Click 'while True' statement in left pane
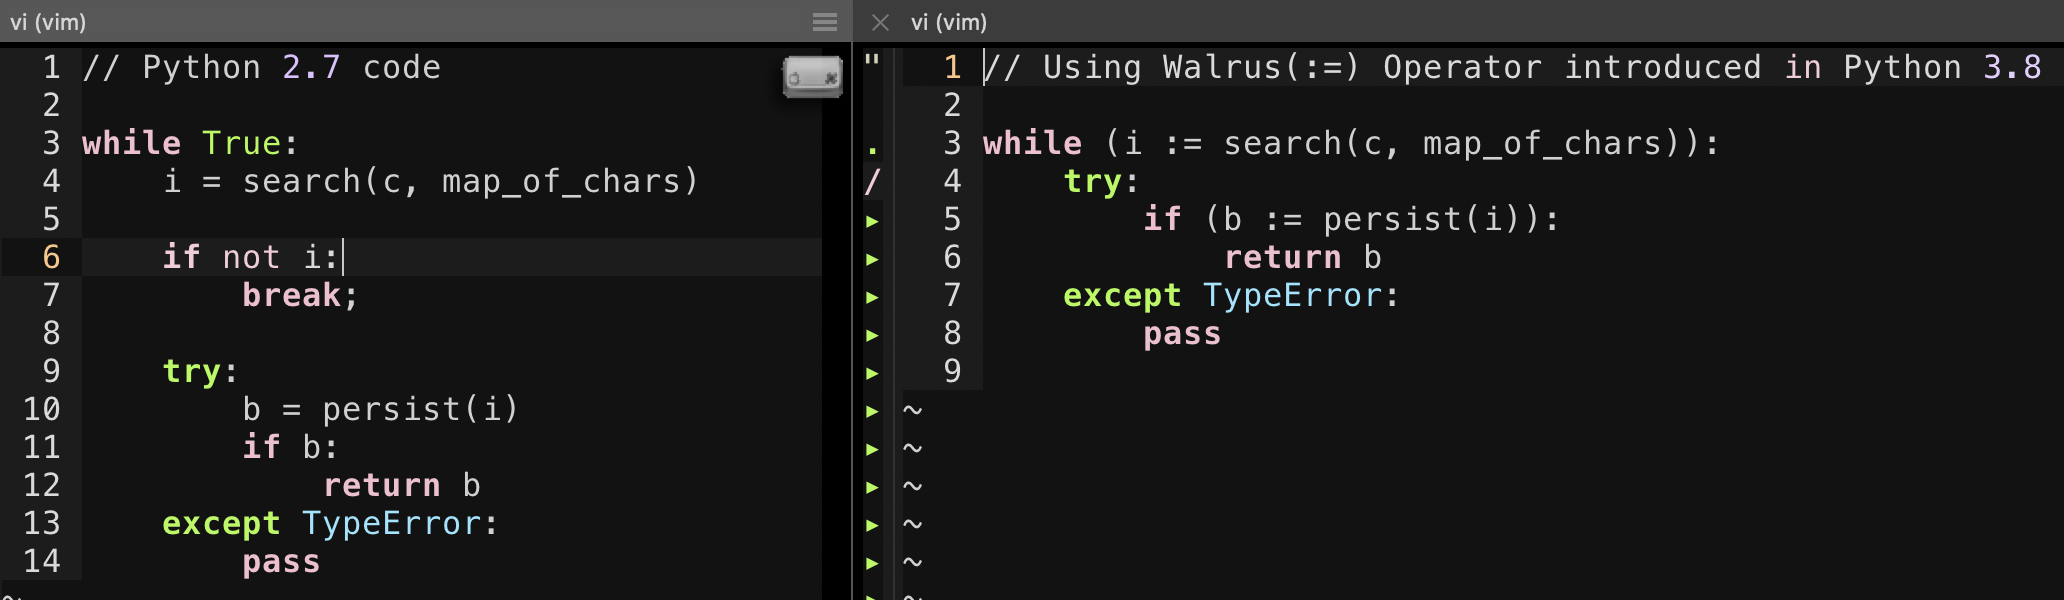This screenshot has height=600, width=2064. [189, 143]
